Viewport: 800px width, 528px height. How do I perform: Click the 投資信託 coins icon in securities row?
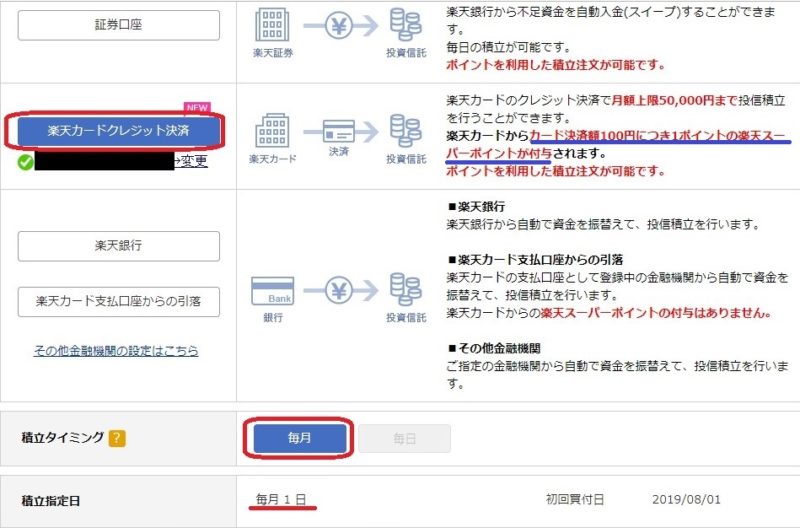(406, 25)
